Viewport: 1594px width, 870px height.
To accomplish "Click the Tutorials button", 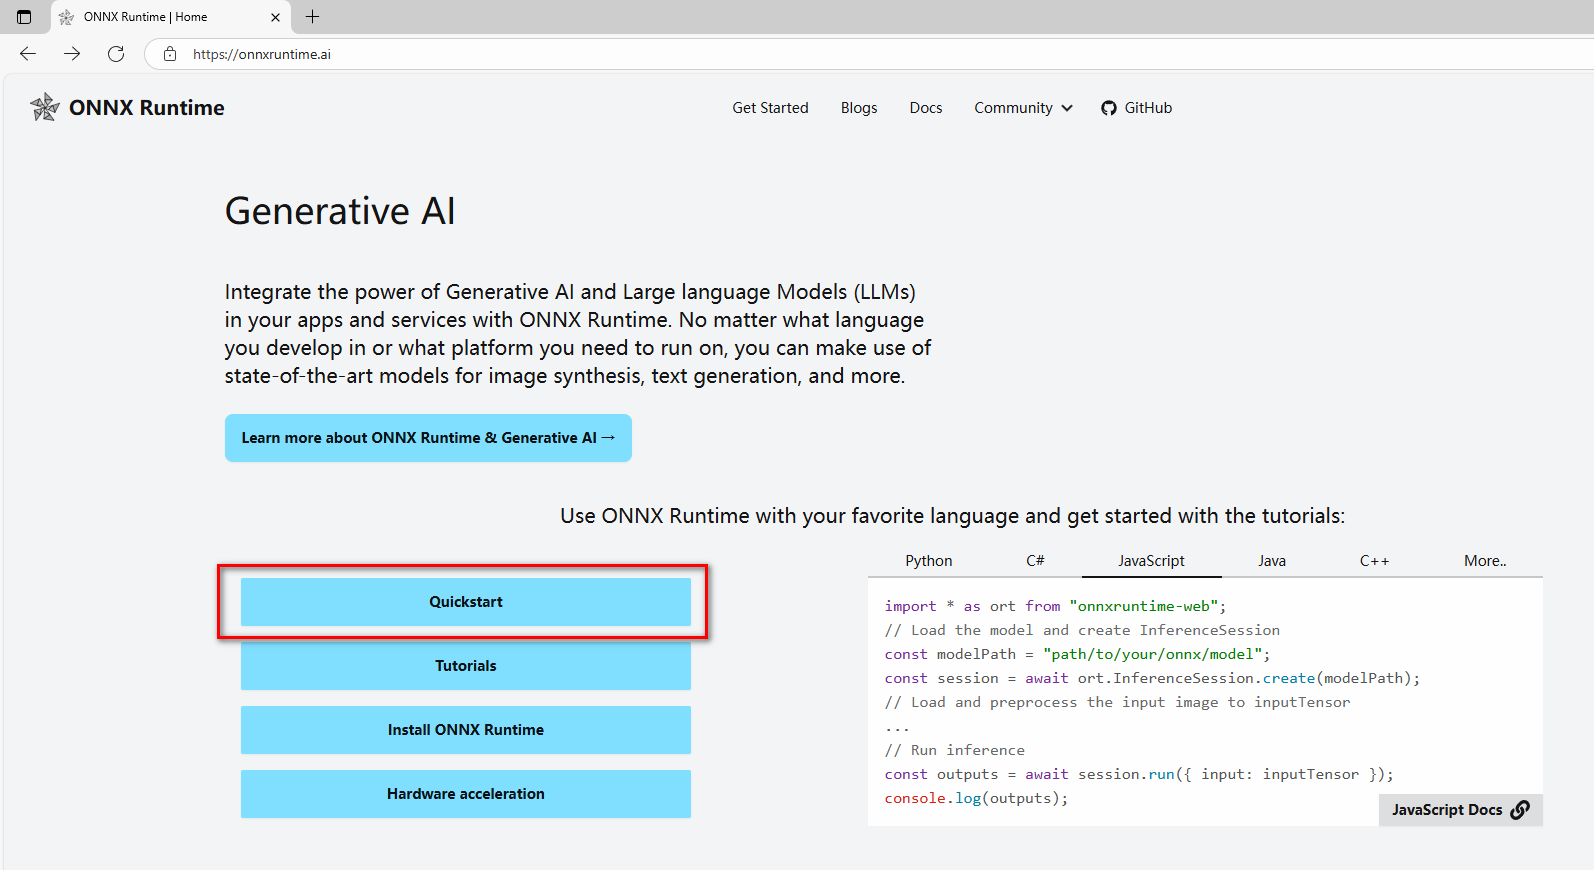I will point(466,666).
